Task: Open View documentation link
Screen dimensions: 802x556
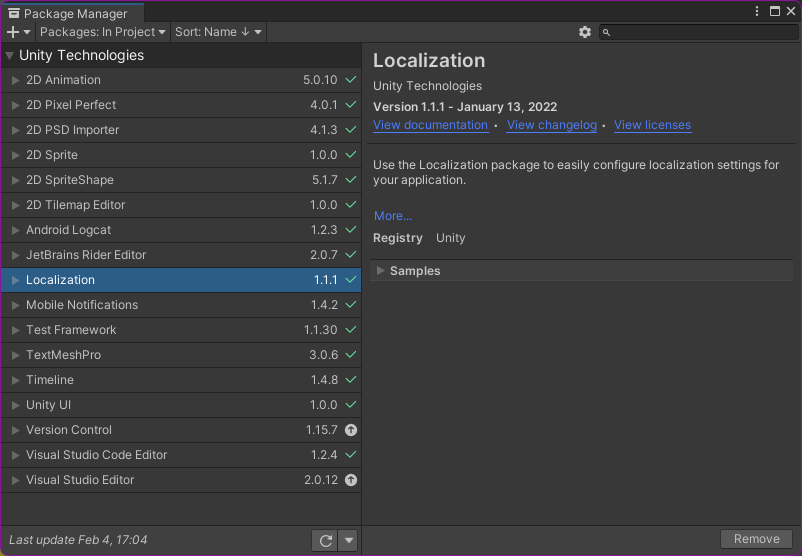Action: tap(430, 125)
